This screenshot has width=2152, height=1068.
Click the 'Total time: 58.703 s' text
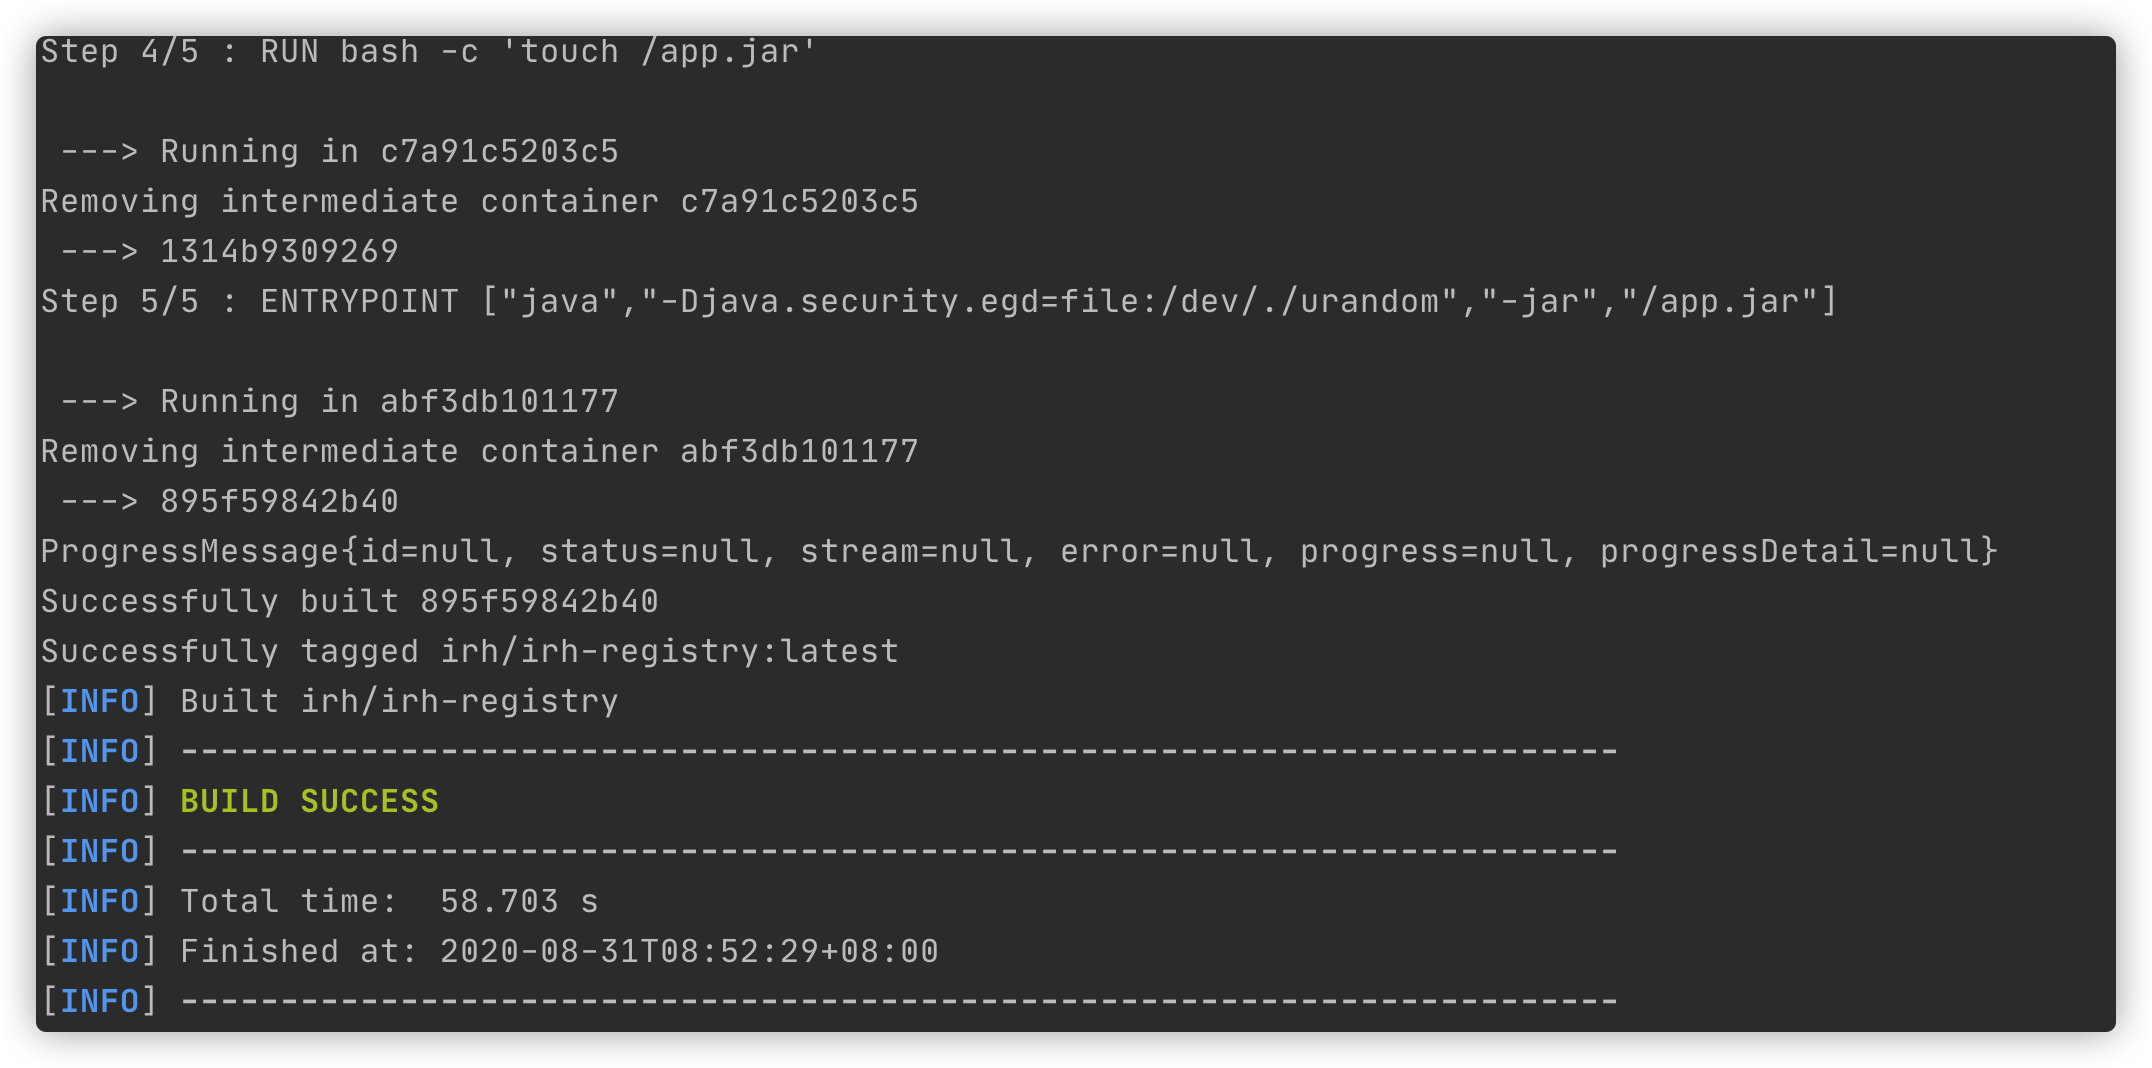pos(389,902)
